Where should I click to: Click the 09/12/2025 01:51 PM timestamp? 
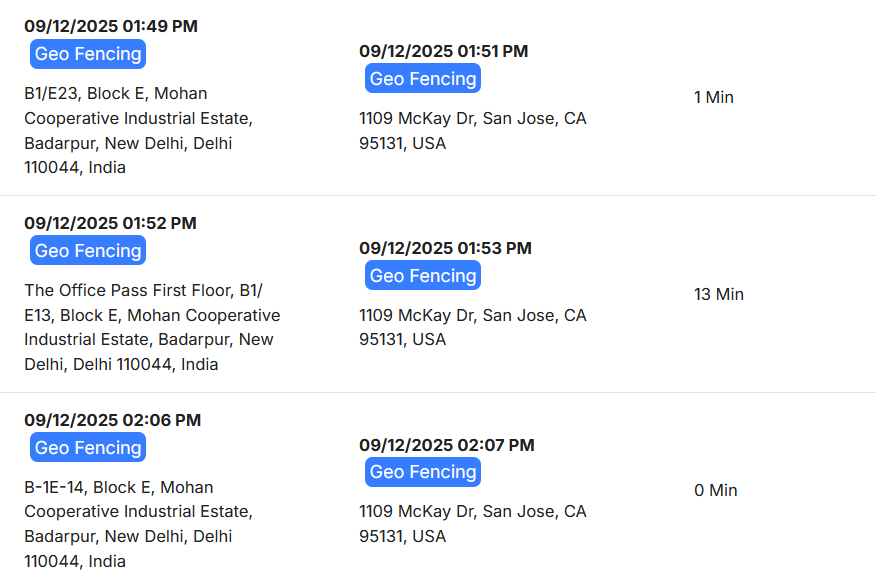tap(443, 51)
